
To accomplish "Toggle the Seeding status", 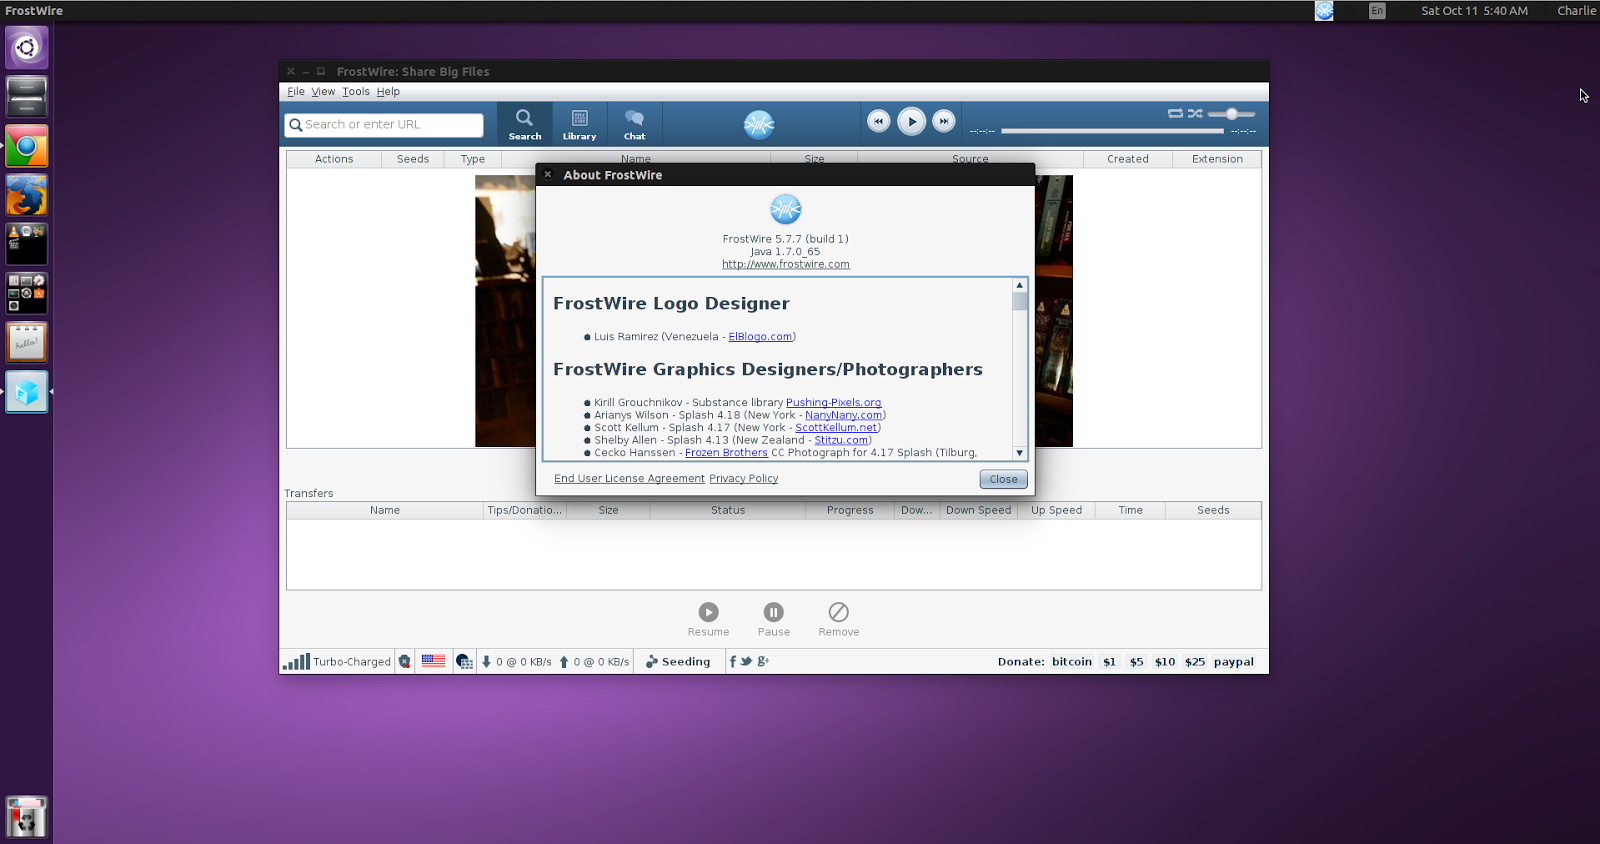I will pyautogui.click(x=678, y=662).
